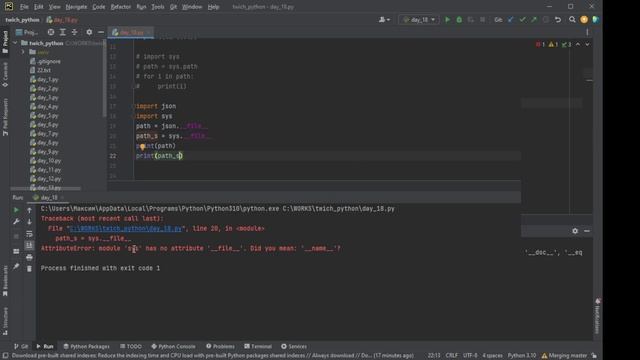The height and width of the screenshot is (360, 640).
Task: Hide the Run tool window minus icon
Action: point(587,231)
